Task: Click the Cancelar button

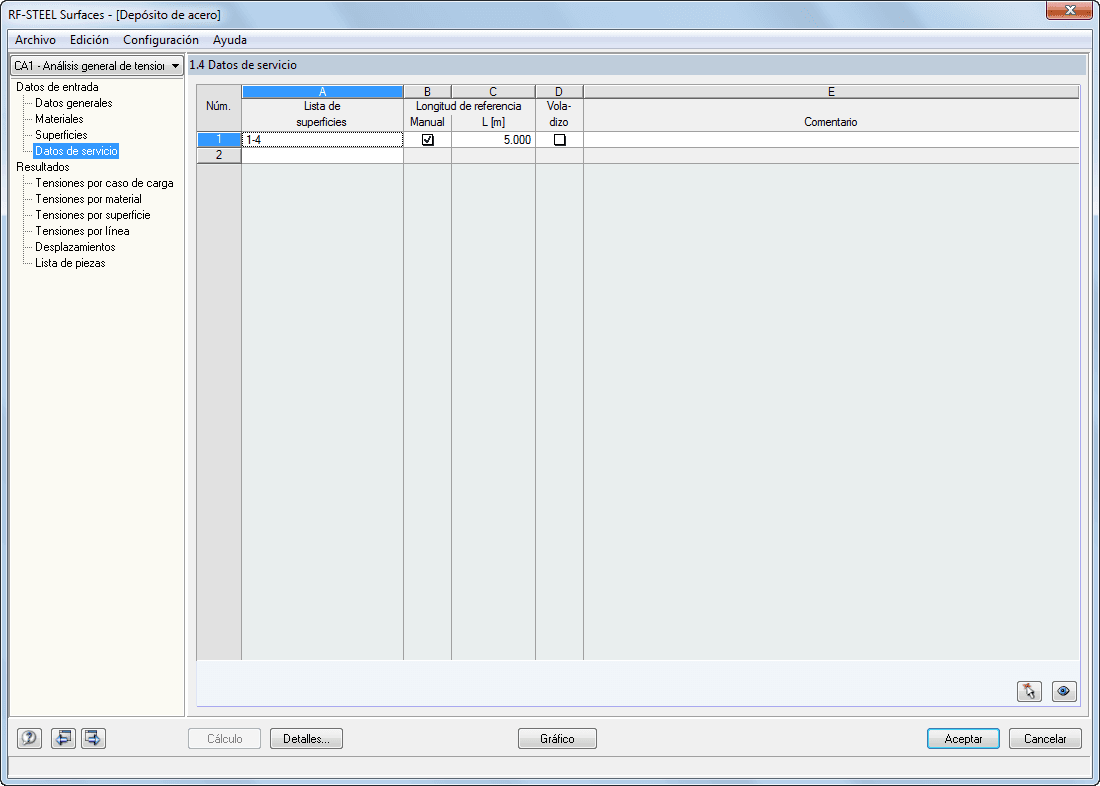Action: pos(1045,738)
